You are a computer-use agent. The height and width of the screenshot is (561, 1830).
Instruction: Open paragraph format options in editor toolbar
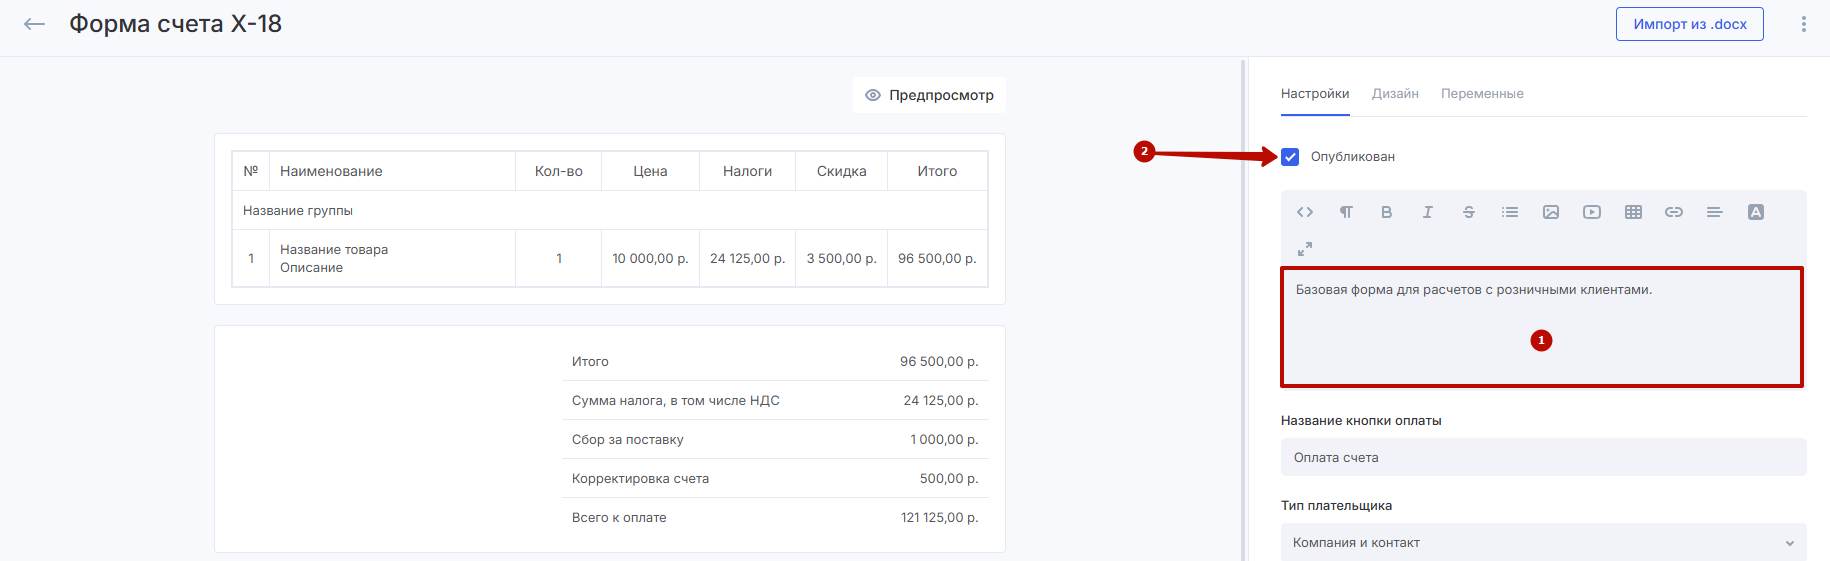[1346, 212]
